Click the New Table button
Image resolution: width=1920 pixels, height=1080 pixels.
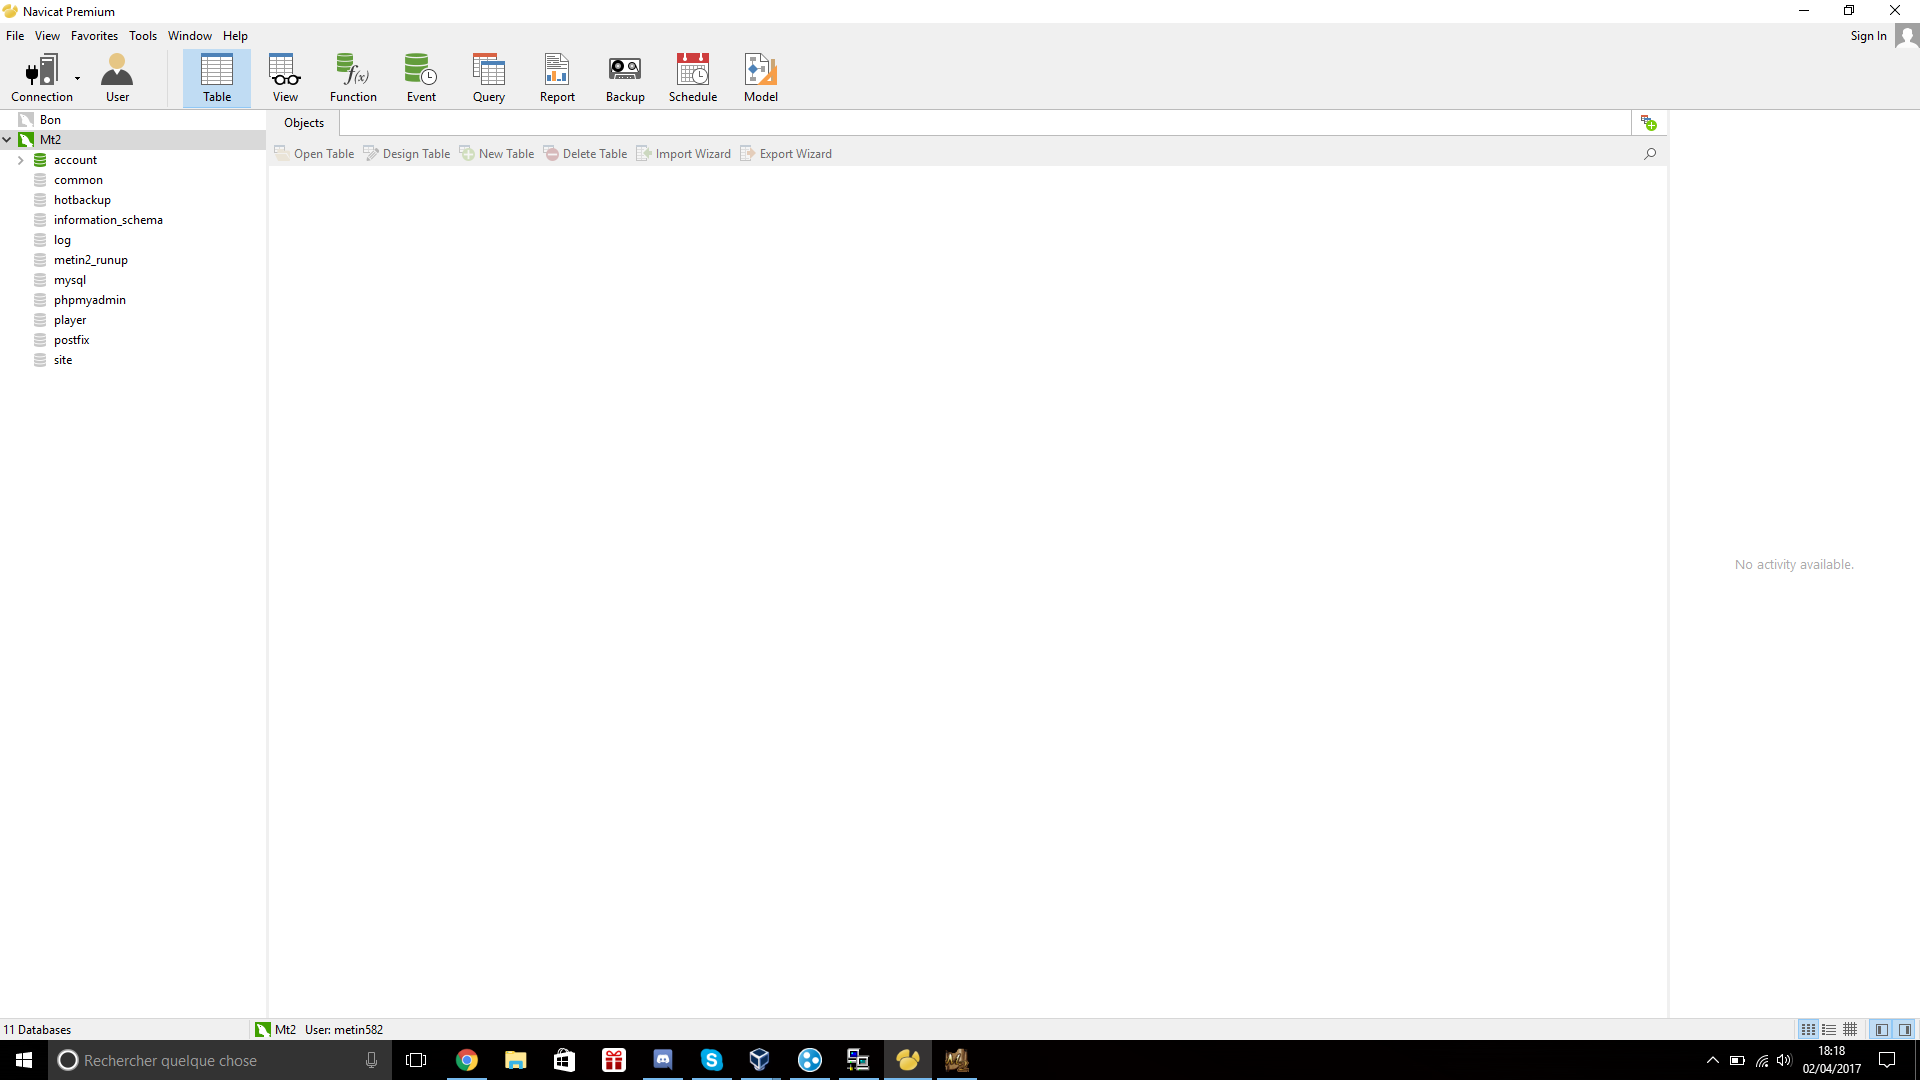497,154
